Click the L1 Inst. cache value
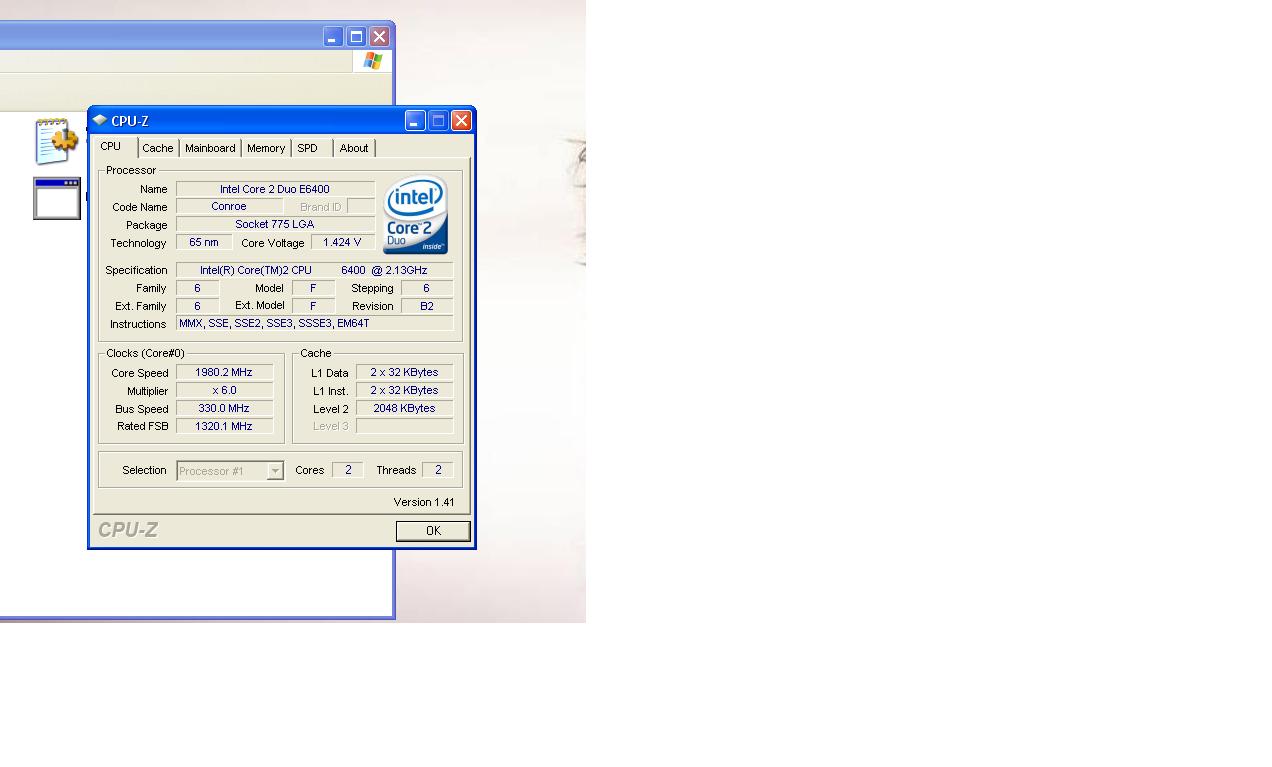1272x767 pixels. coord(404,390)
